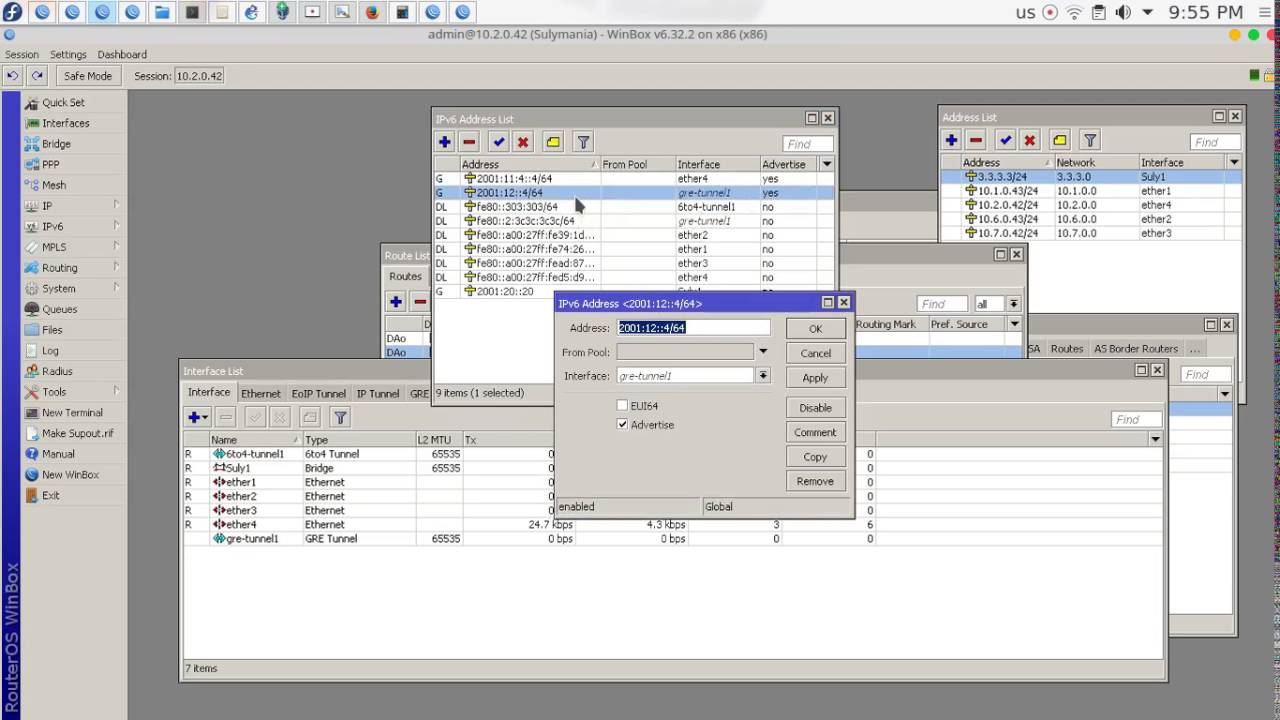Click Disable button in dialog

click(815, 408)
